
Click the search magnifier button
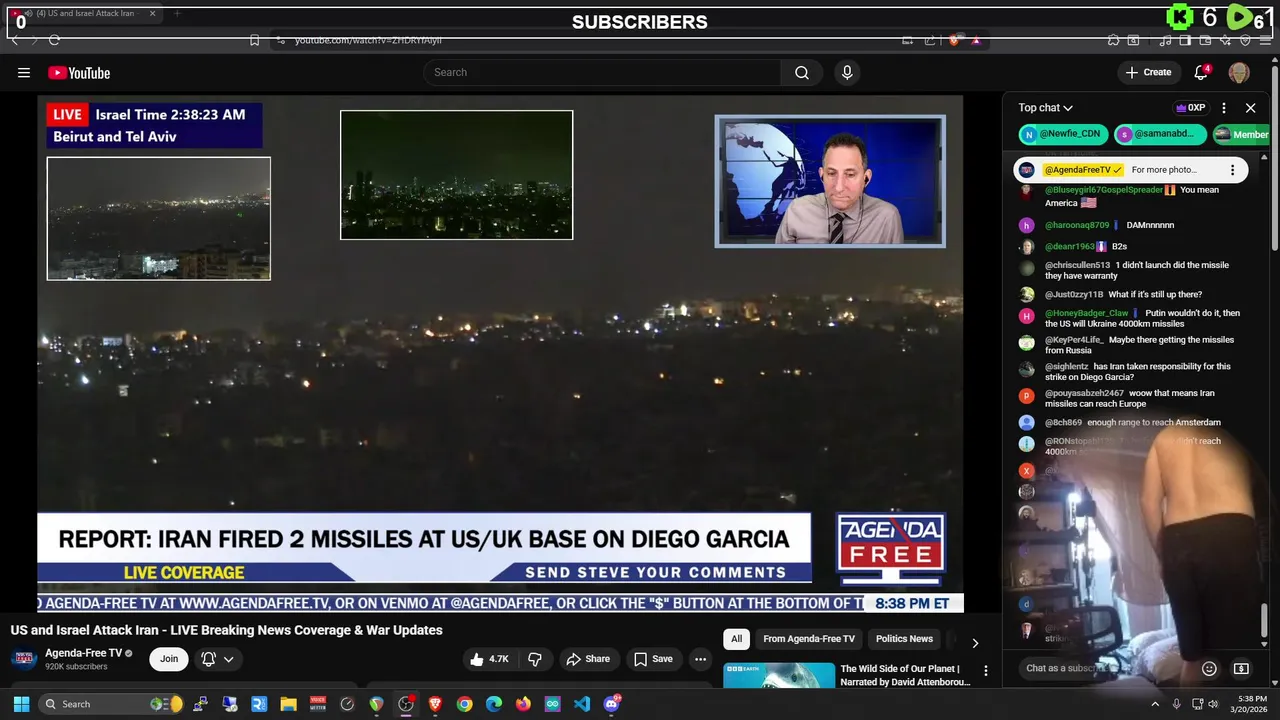click(802, 72)
